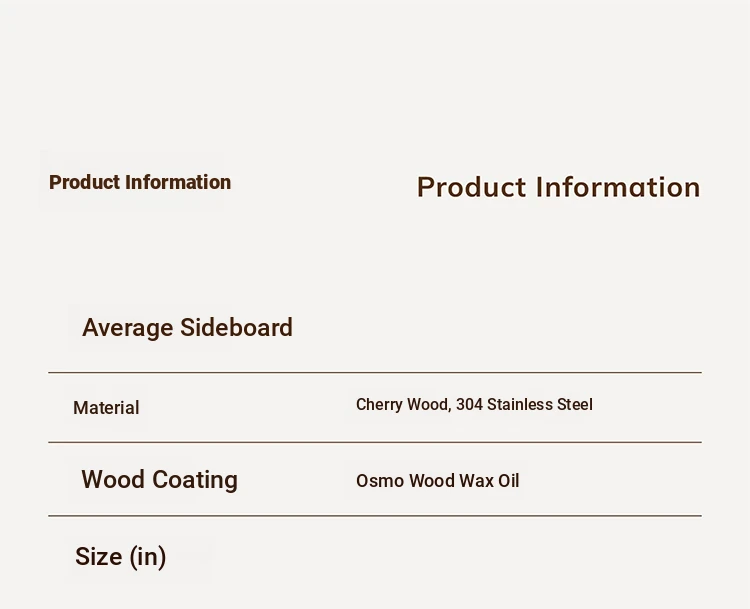Click the divider line under Average Sideboard

[x=375, y=372]
